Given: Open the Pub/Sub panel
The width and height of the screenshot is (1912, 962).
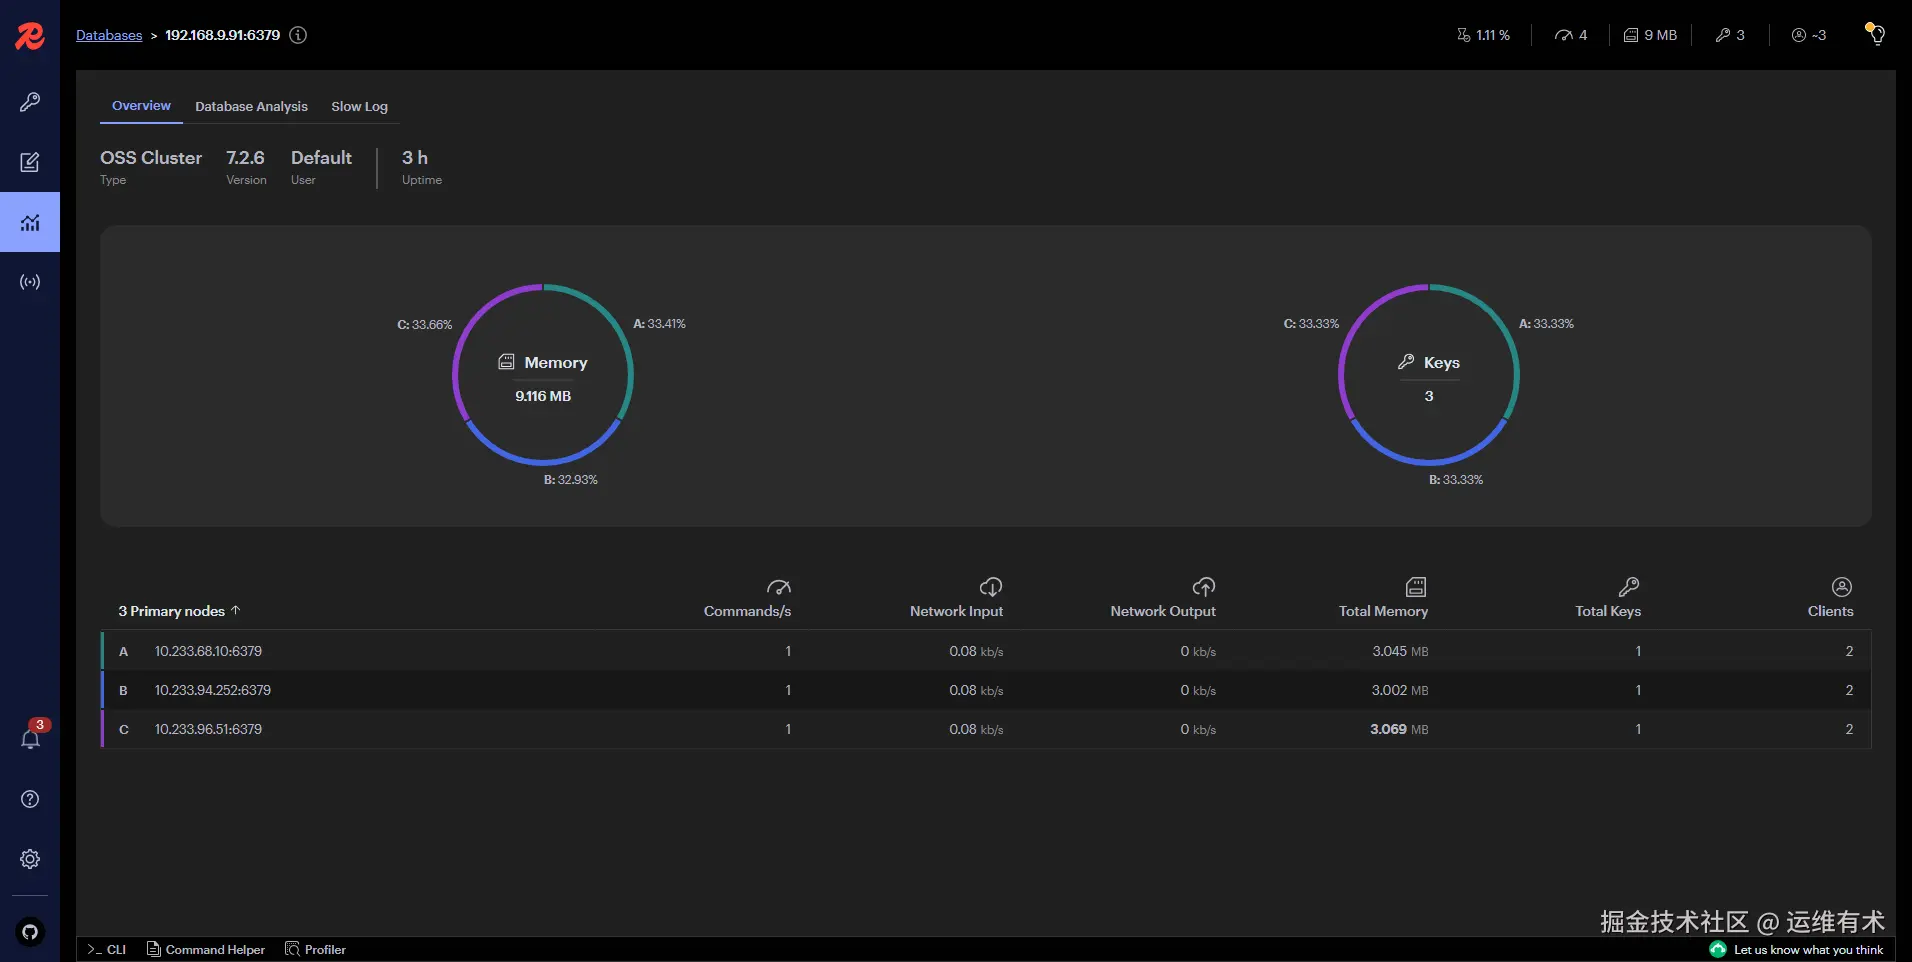Looking at the screenshot, I should click(31, 281).
